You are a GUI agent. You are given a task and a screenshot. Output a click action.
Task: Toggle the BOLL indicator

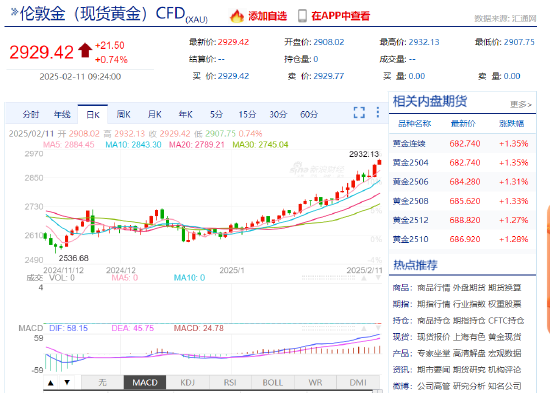click(273, 382)
